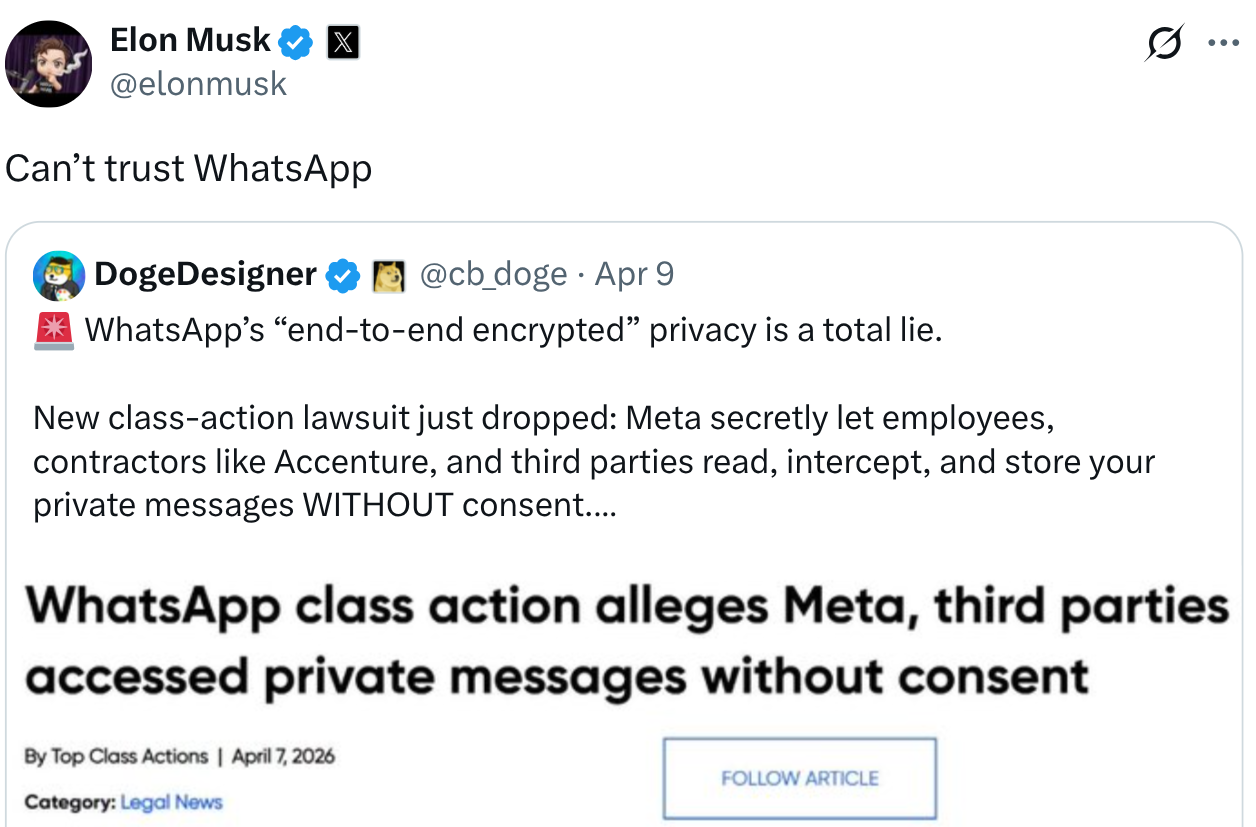The height and width of the screenshot is (827, 1256).
Task: Open the three-dot more options menu
Action: (1223, 44)
